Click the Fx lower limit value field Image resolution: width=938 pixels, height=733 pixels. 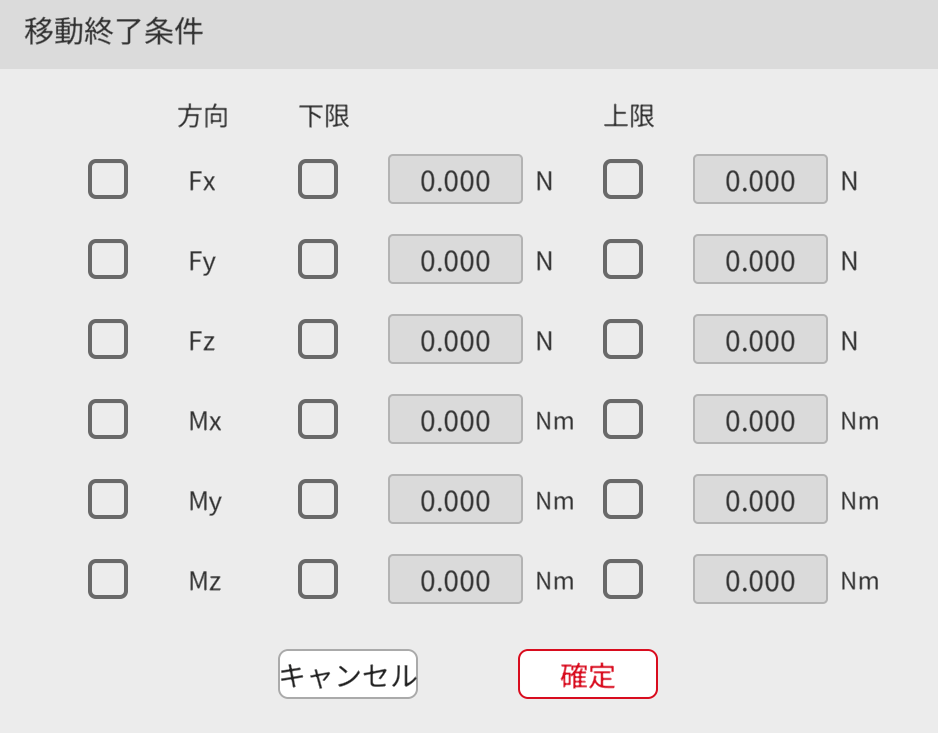pos(455,180)
